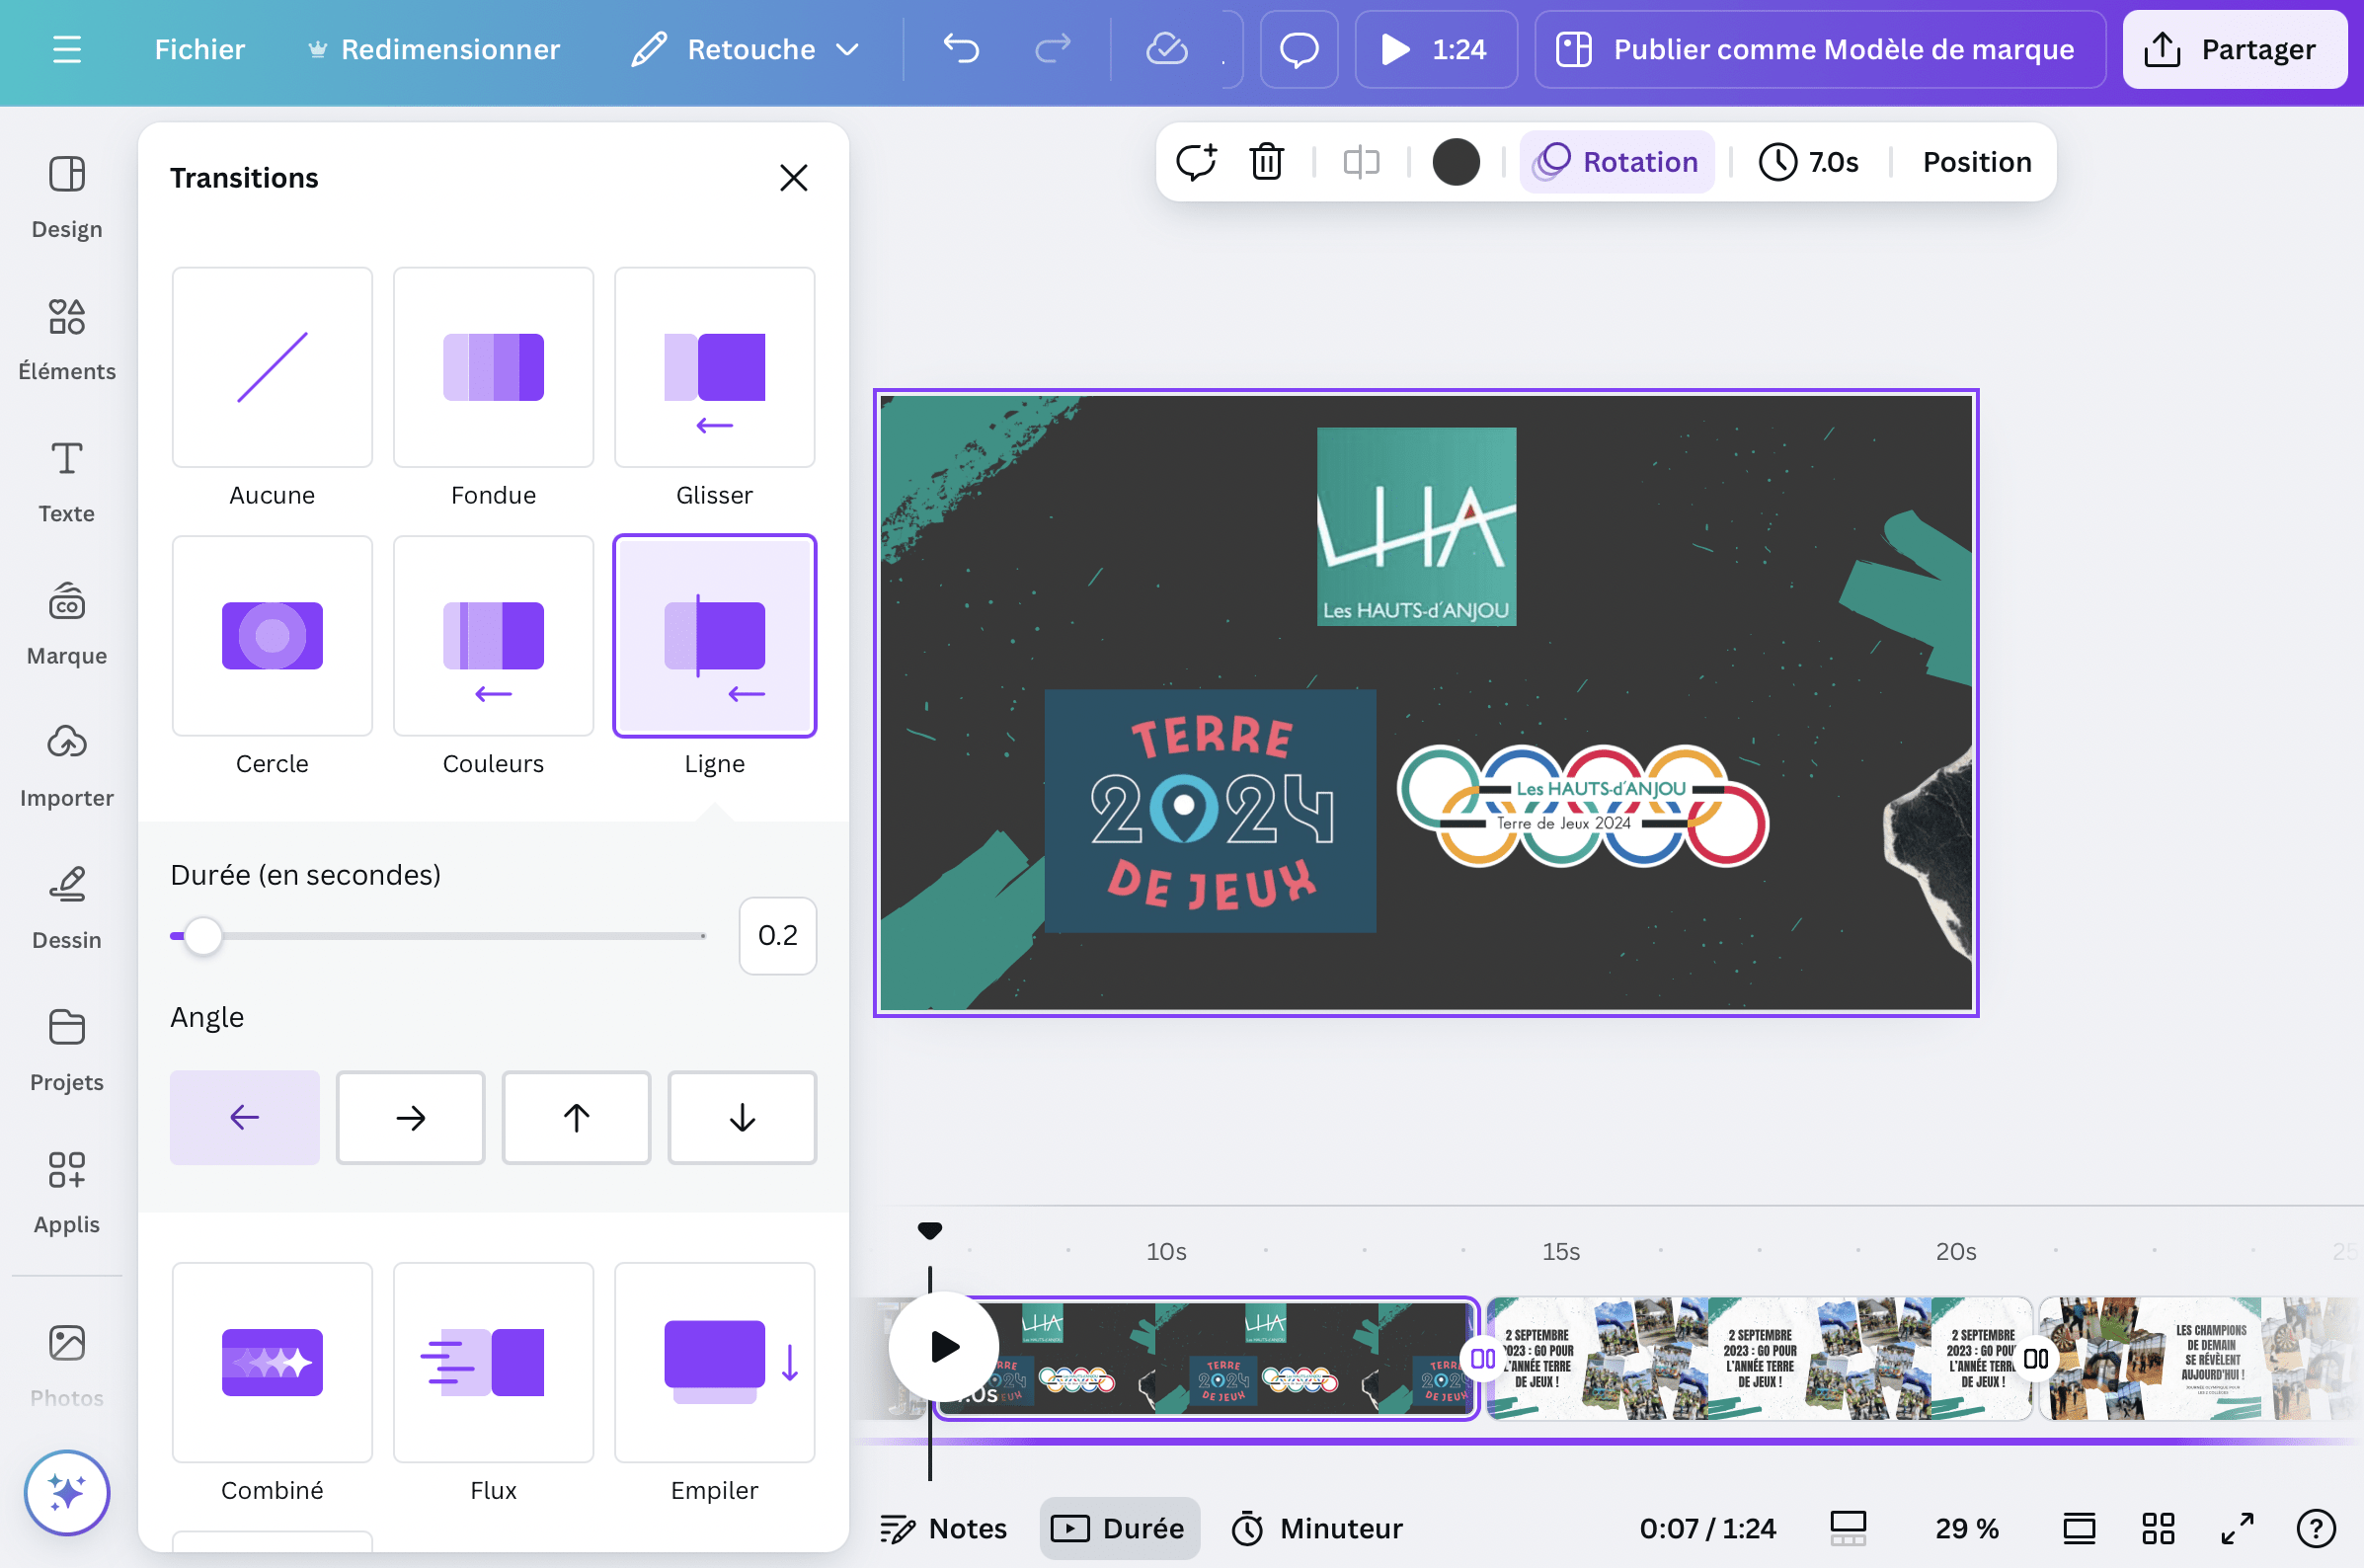
Task: Open the Fichier menu
Action: [199, 49]
